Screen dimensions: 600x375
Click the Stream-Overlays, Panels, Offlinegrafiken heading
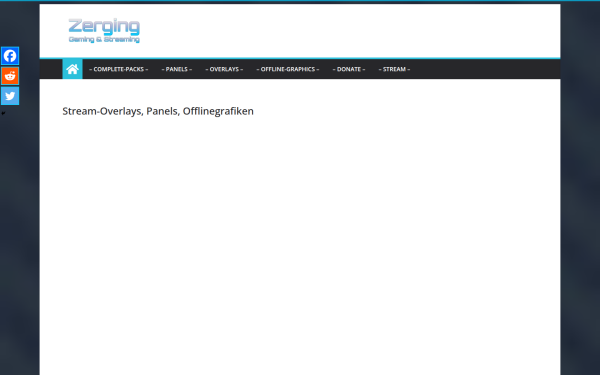pyautogui.click(x=158, y=111)
